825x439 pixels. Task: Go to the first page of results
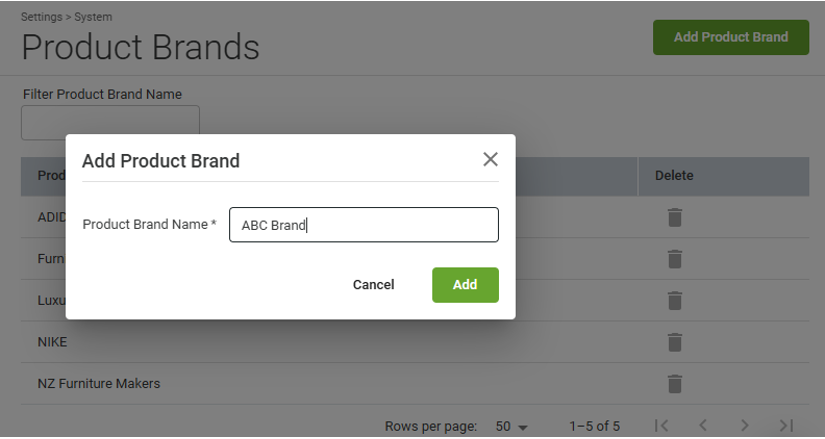(661, 426)
